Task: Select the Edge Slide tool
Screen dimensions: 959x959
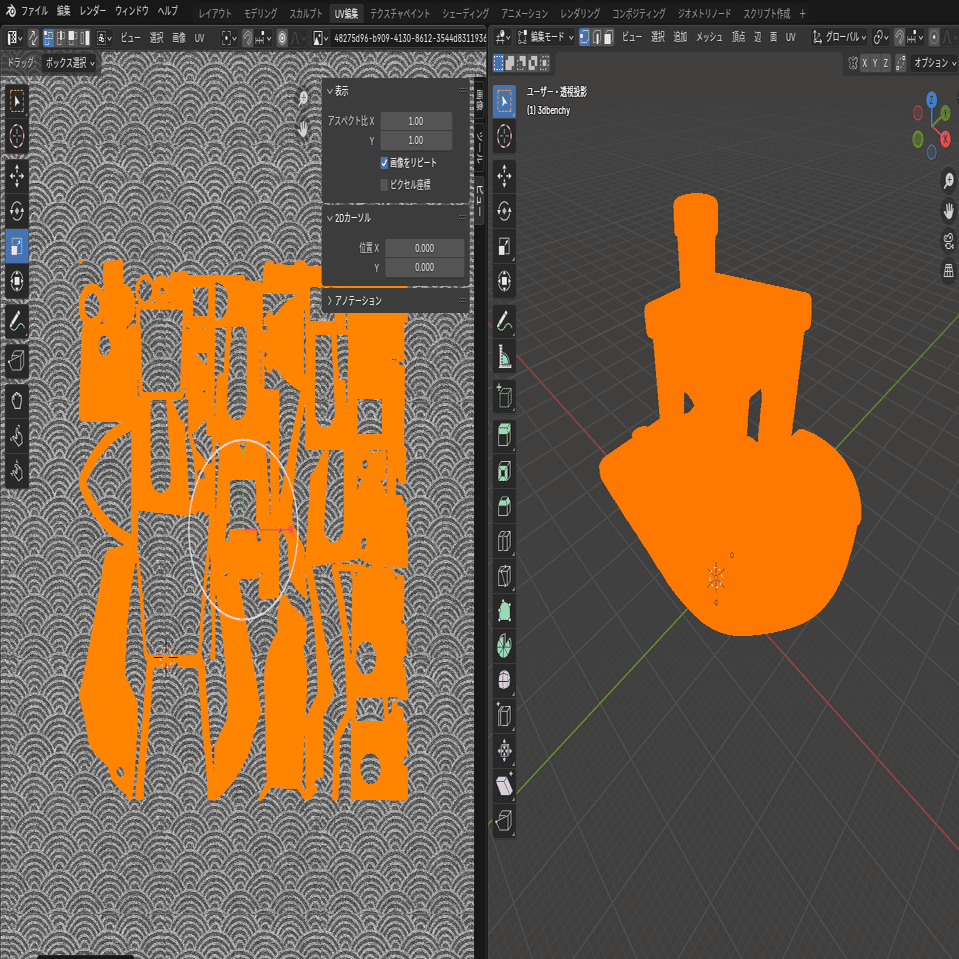Action: [505, 716]
